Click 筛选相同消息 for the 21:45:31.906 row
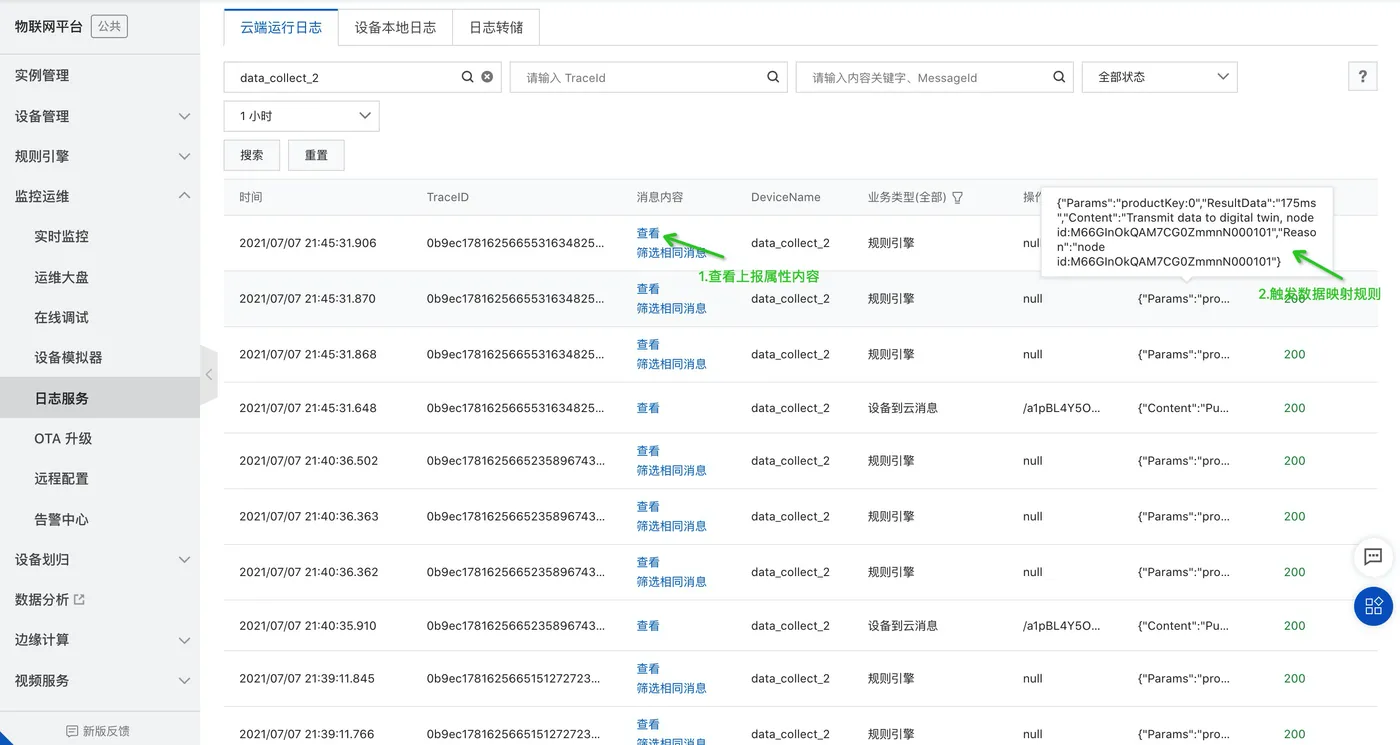This screenshot has height=745, width=1400. [x=672, y=253]
